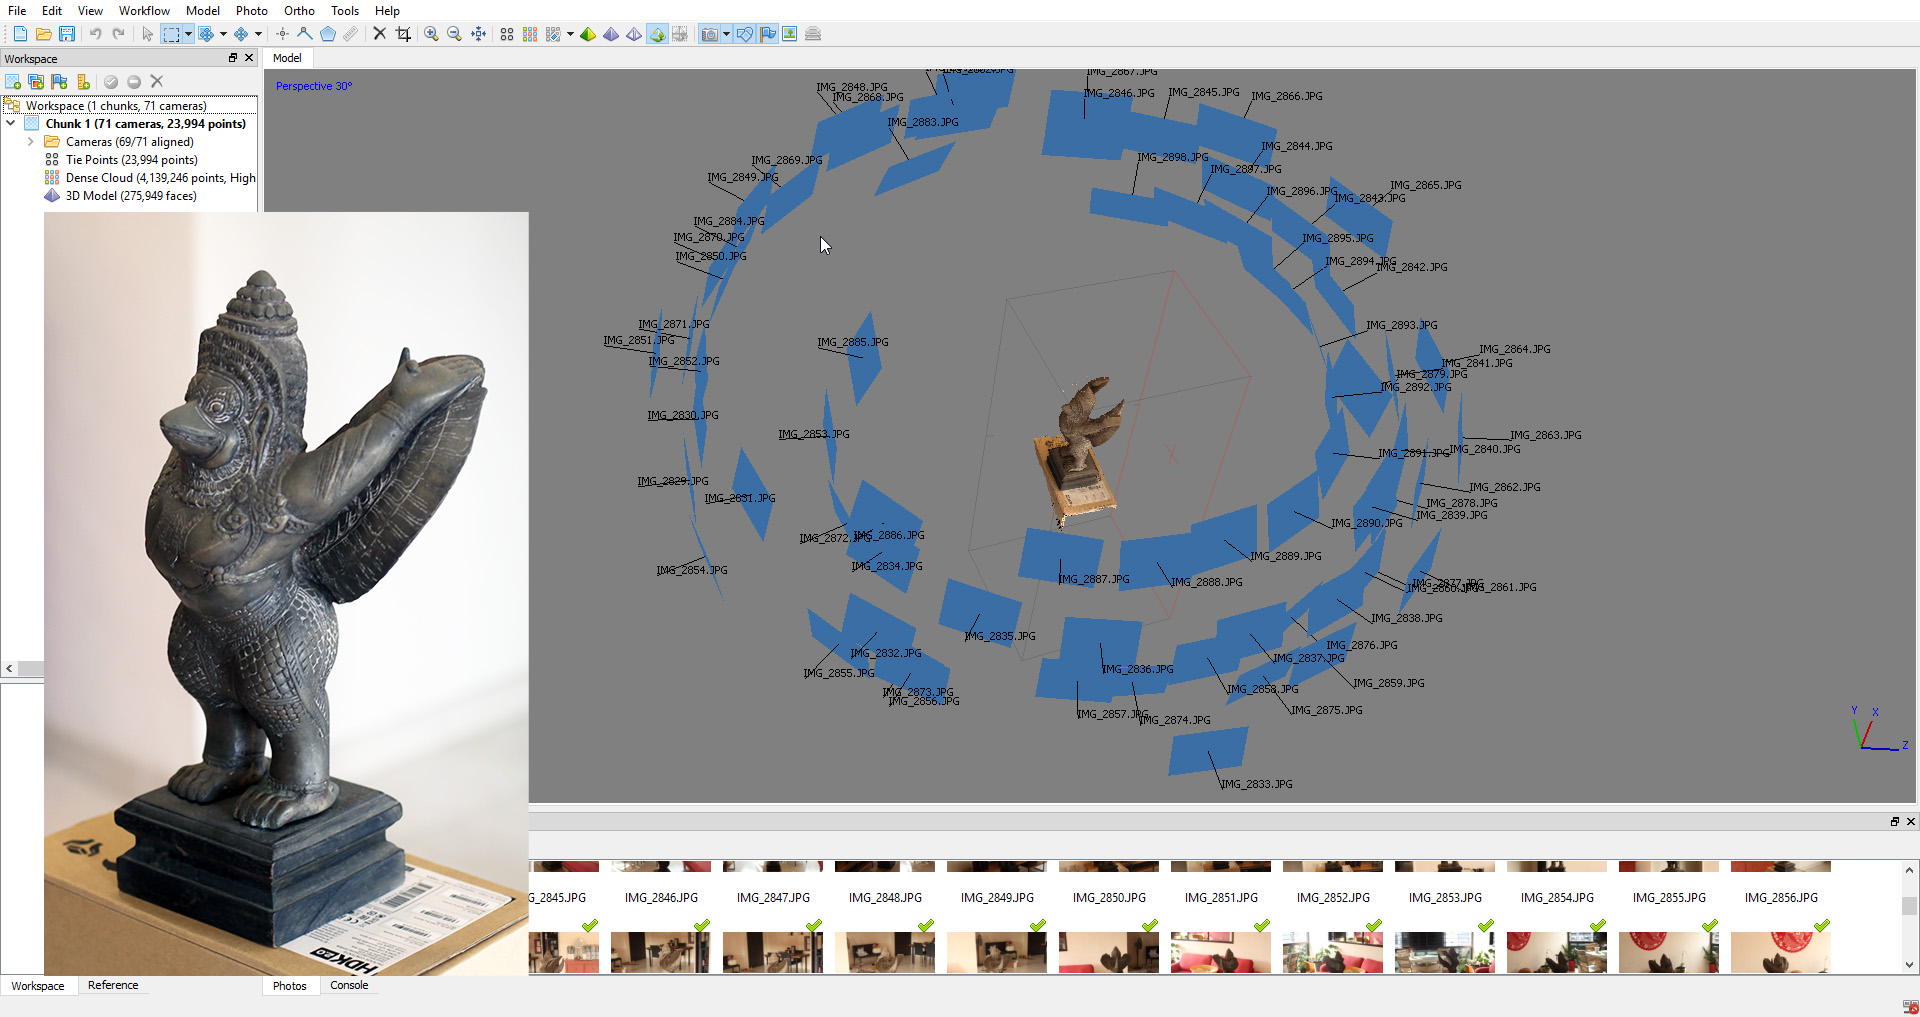The height and width of the screenshot is (1017, 1920).
Task: Toggle image thumbnails display in toolbar
Action: tap(790, 33)
